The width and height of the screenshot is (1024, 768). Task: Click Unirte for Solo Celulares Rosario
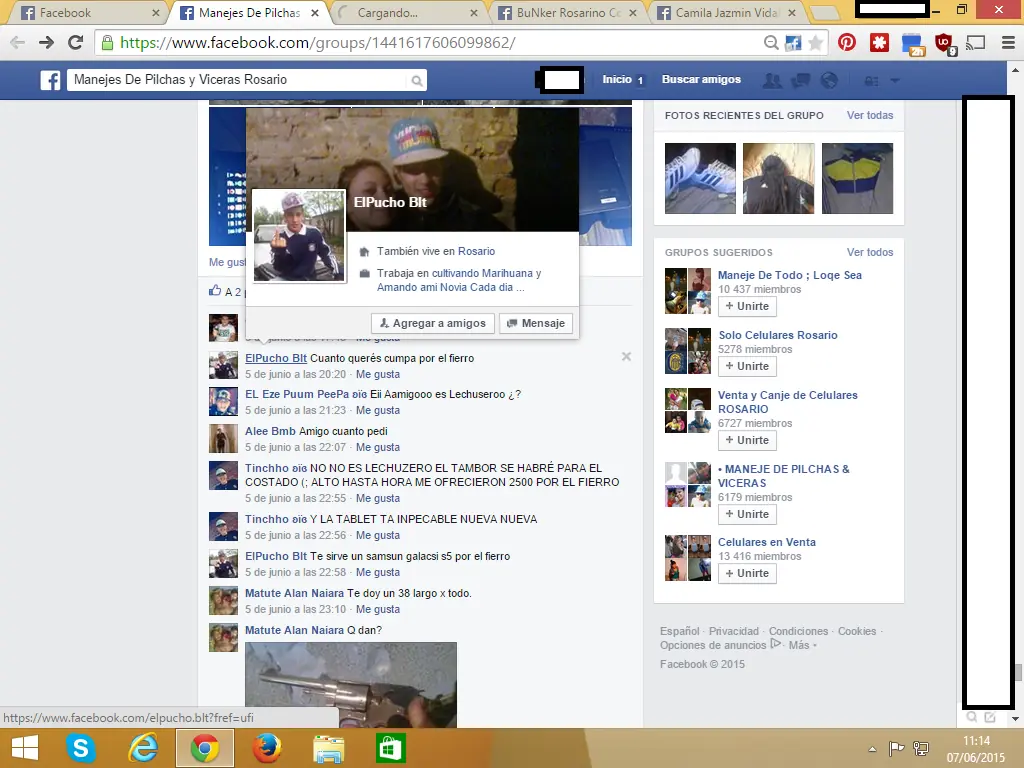click(746, 366)
